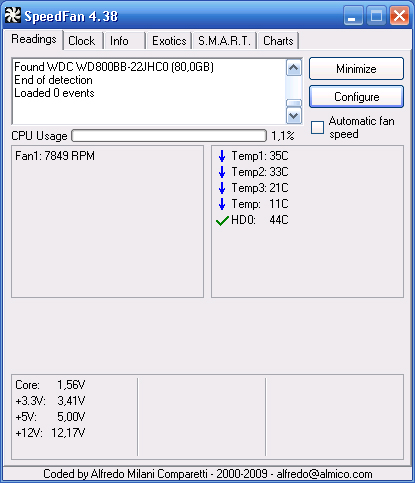The image size is (415, 483).
Task: Click the 'Loaded 0 events' log line
Action: pos(54,93)
